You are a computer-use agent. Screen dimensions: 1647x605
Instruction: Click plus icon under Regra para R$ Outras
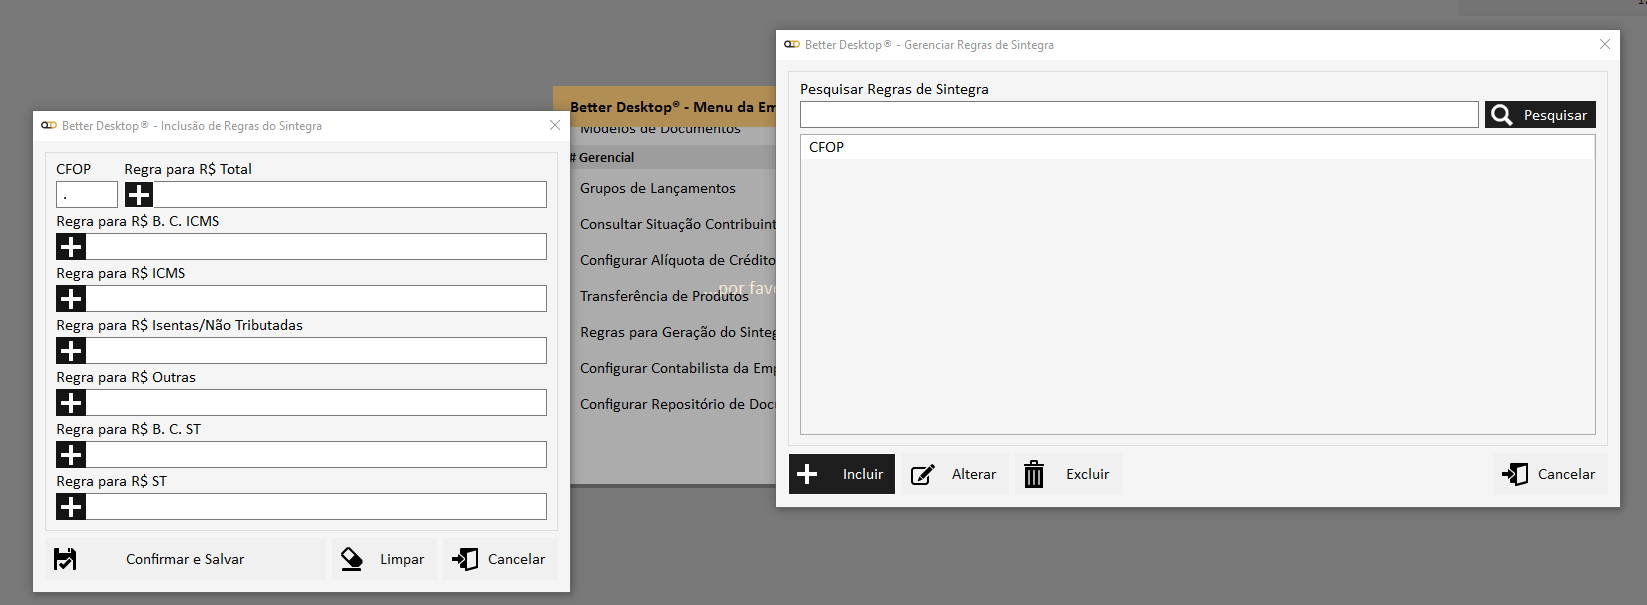coord(71,403)
